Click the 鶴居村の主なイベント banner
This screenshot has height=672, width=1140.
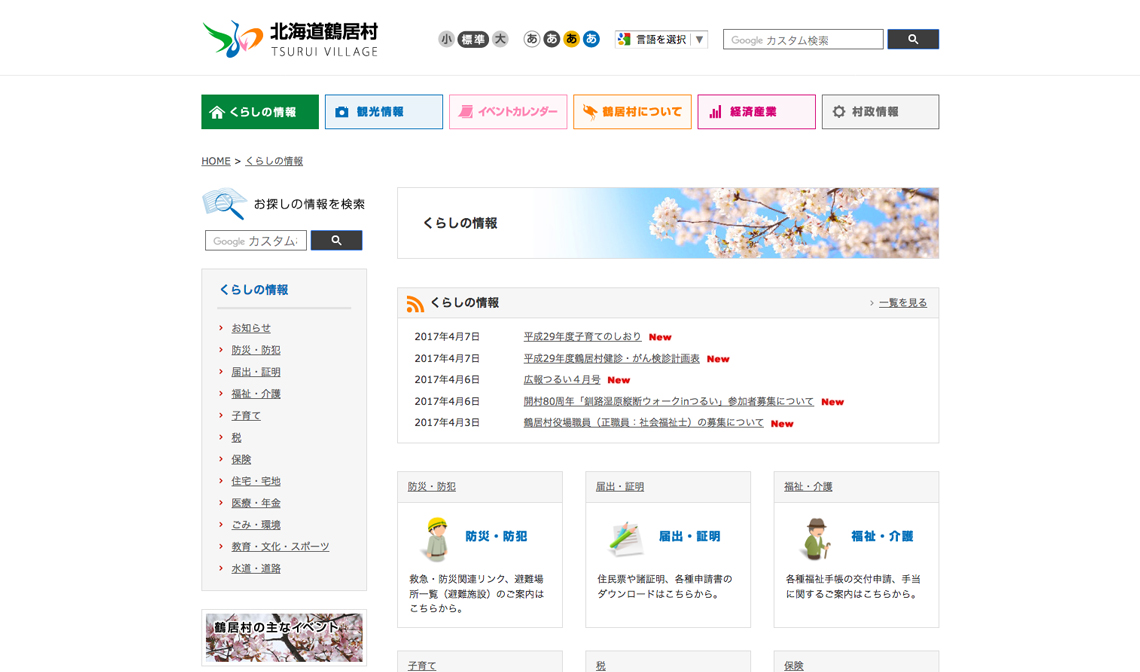tap(284, 638)
